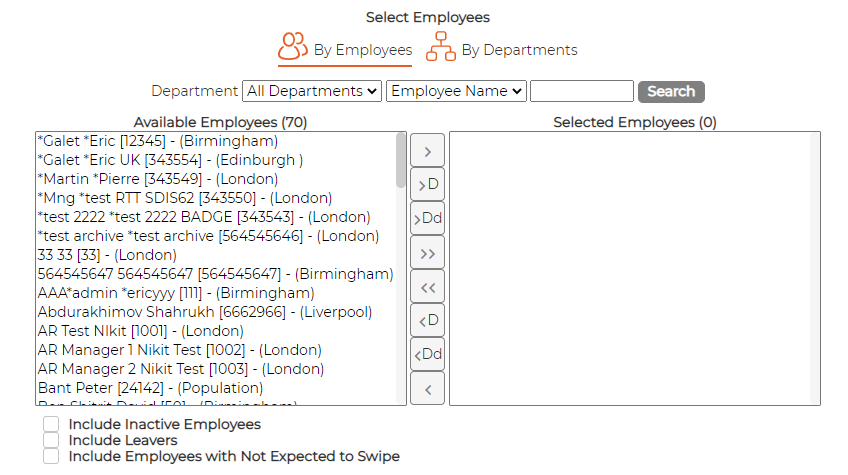Screen dimensions: 848x475
Task: Click the single right arrow add button
Action: coord(427,151)
